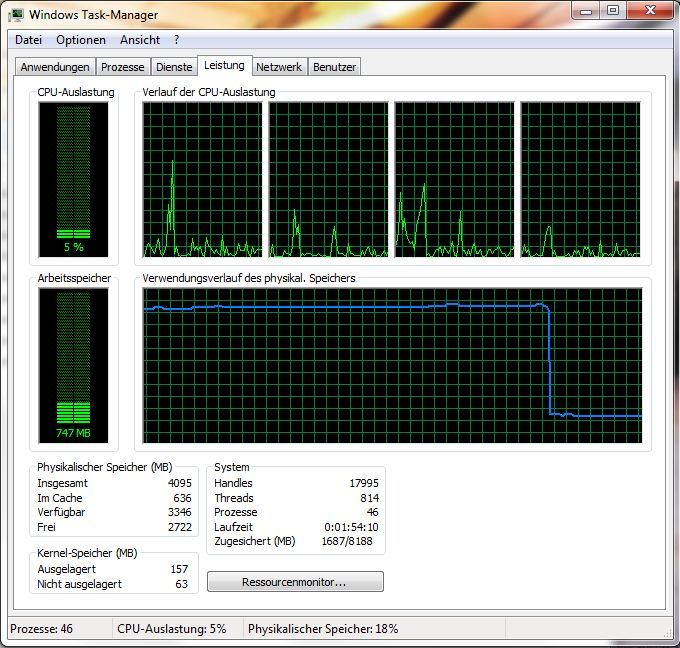Switch to the Anwendungen tab
Image resolution: width=680 pixels, height=648 pixels.
[x=55, y=67]
